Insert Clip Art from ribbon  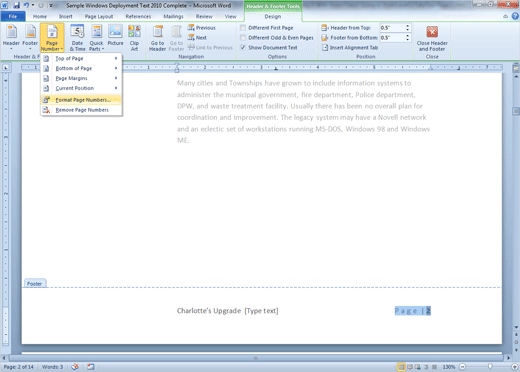point(134,38)
